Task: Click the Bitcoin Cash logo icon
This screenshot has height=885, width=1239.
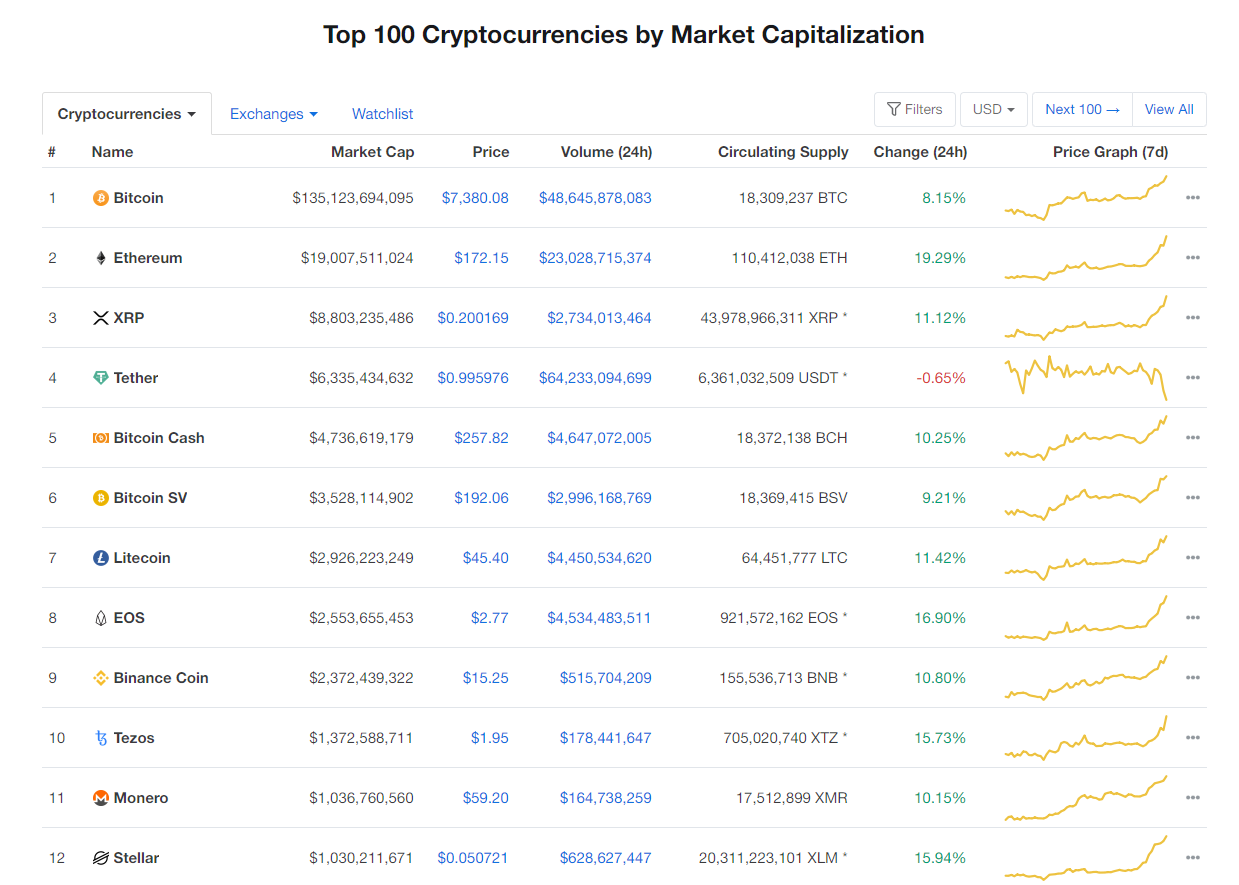Action: tap(100, 438)
